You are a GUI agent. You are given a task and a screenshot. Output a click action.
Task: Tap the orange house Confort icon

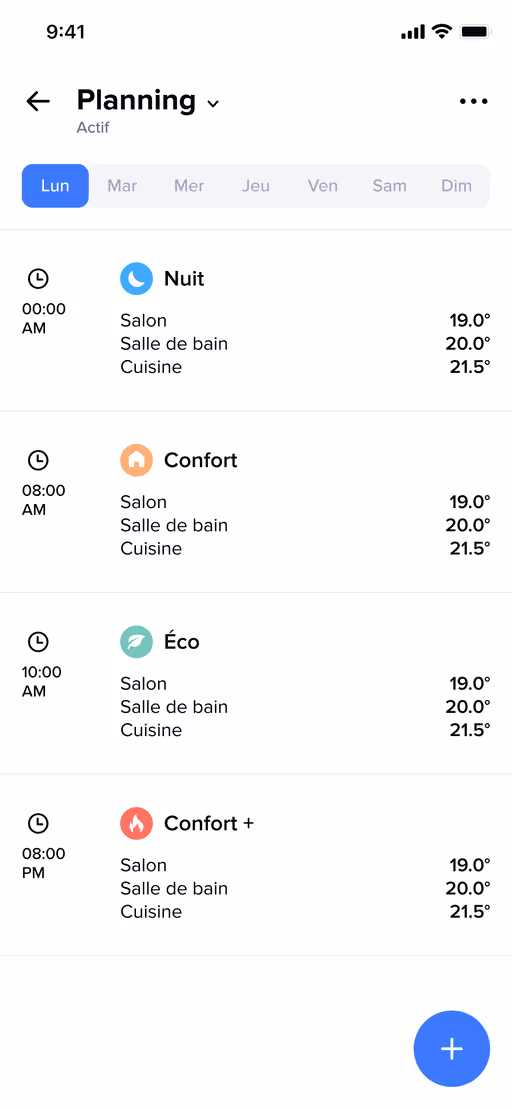coord(136,460)
